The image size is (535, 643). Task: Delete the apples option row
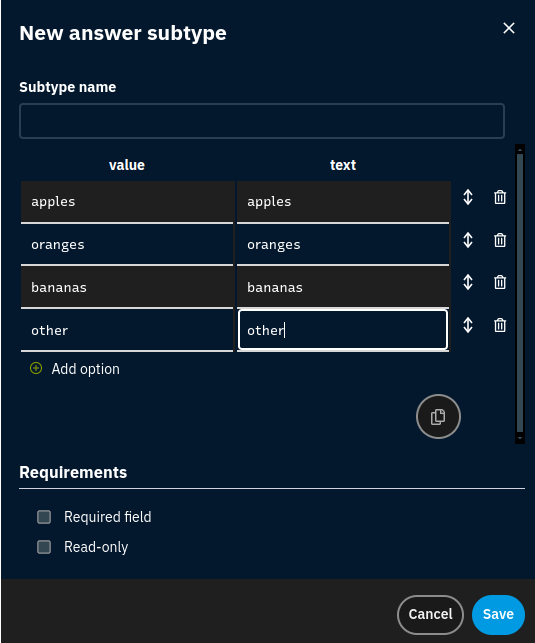pos(500,197)
